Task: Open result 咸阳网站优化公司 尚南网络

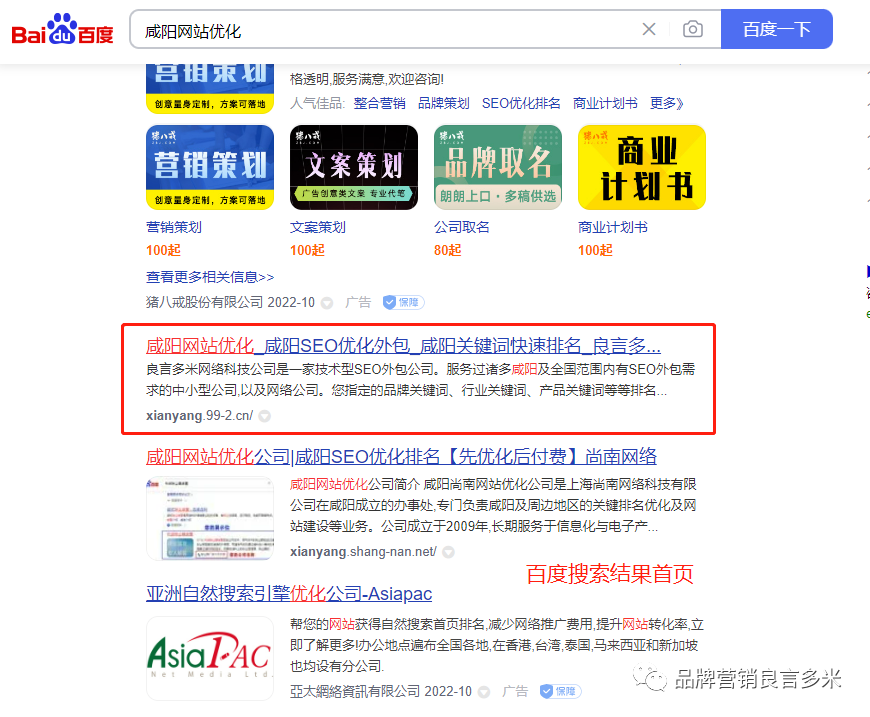Action: pos(401,457)
